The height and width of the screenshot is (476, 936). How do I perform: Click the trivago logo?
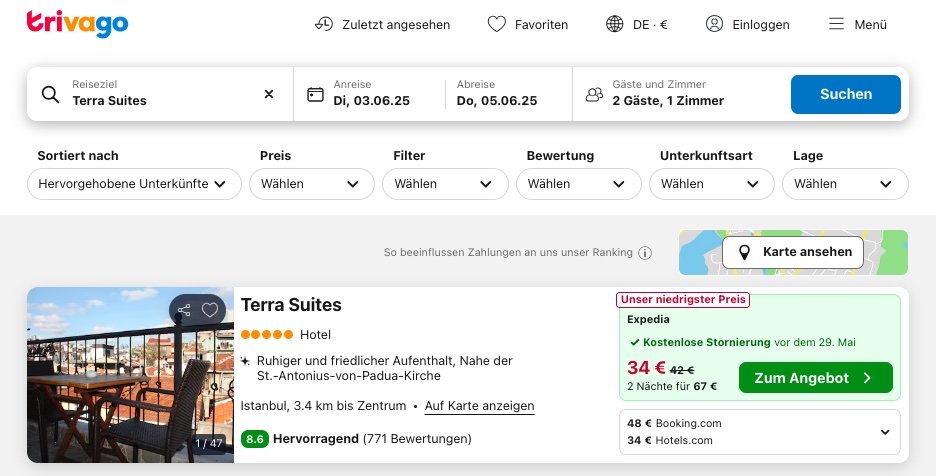click(x=77, y=24)
